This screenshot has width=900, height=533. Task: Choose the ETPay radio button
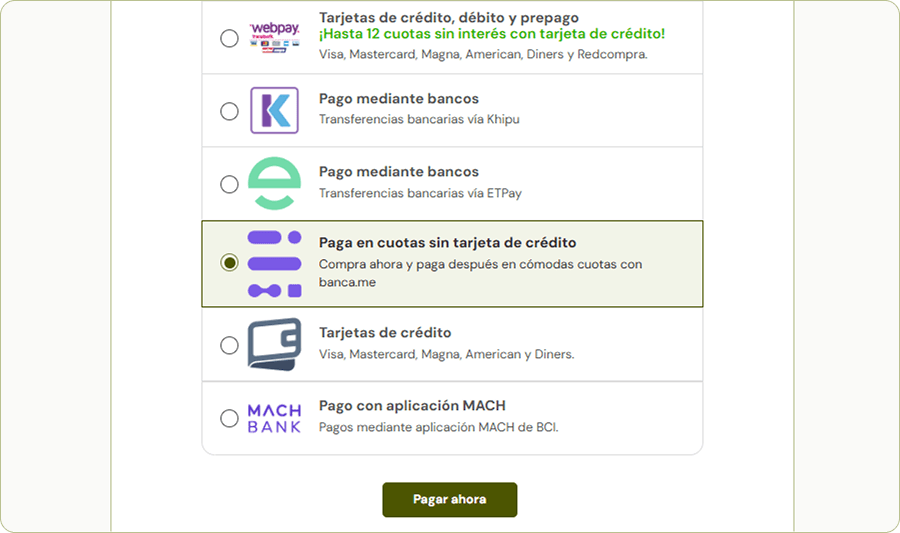[x=229, y=184]
